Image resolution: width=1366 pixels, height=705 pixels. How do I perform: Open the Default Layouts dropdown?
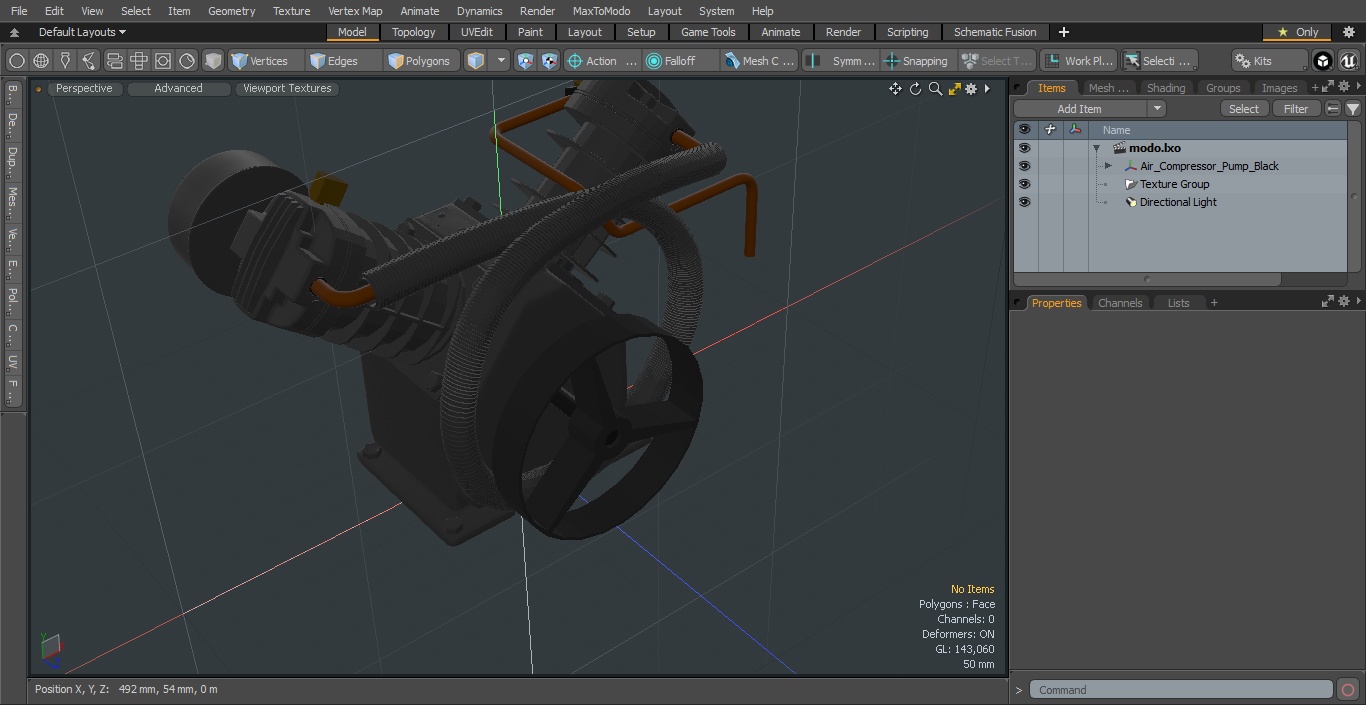tap(81, 32)
